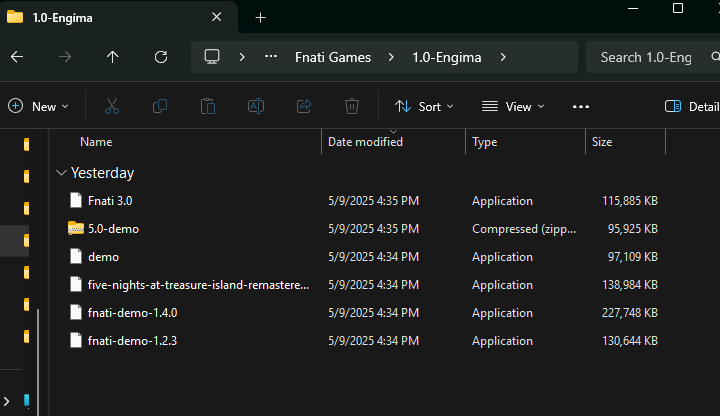
Task: Click the 97,109 KB size value
Action: pyautogui.click(x=633, y=257)
